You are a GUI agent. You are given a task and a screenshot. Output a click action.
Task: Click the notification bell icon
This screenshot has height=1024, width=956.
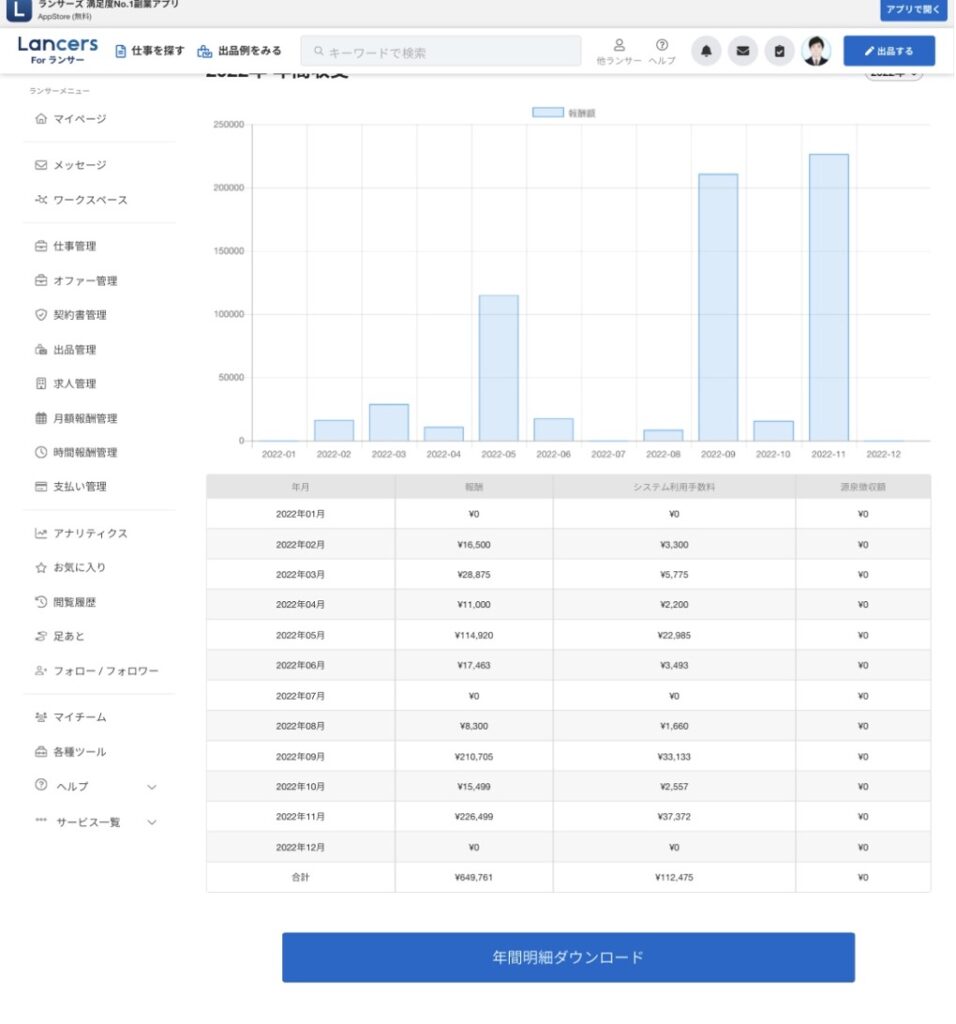706,51
